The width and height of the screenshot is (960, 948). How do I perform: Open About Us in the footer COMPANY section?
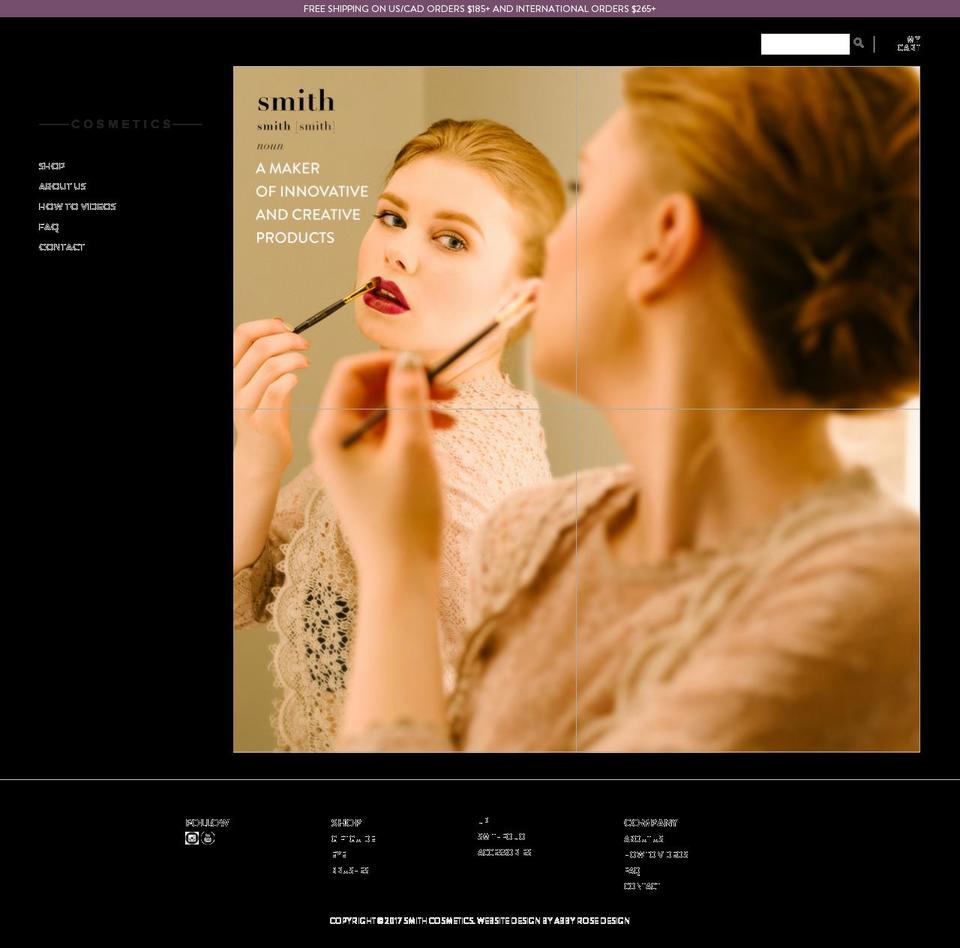click(x=646, y=838)
